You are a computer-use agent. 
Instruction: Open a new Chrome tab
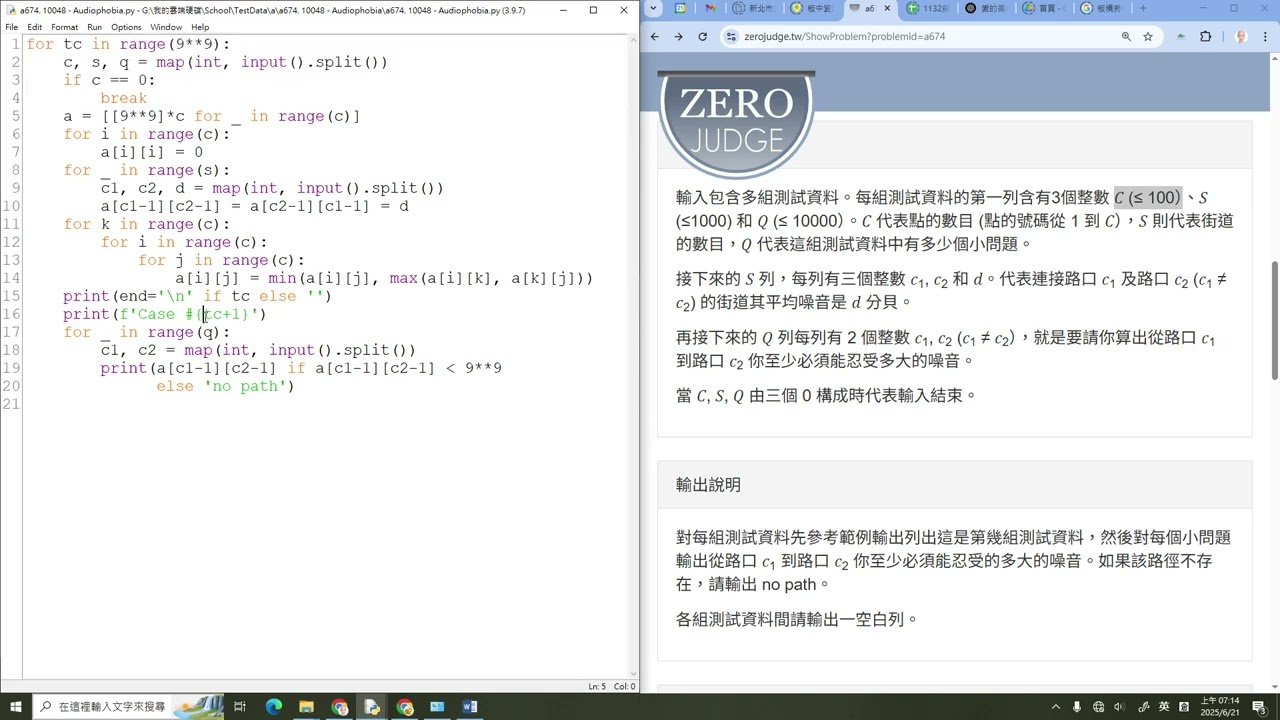pos(1143,8)
